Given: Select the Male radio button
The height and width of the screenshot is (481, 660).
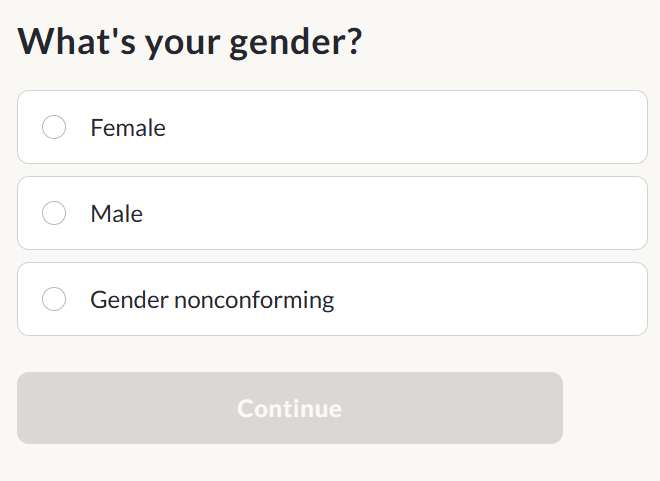Looking at the screenshot, I should pyautogui.click(x=54, y=213).
